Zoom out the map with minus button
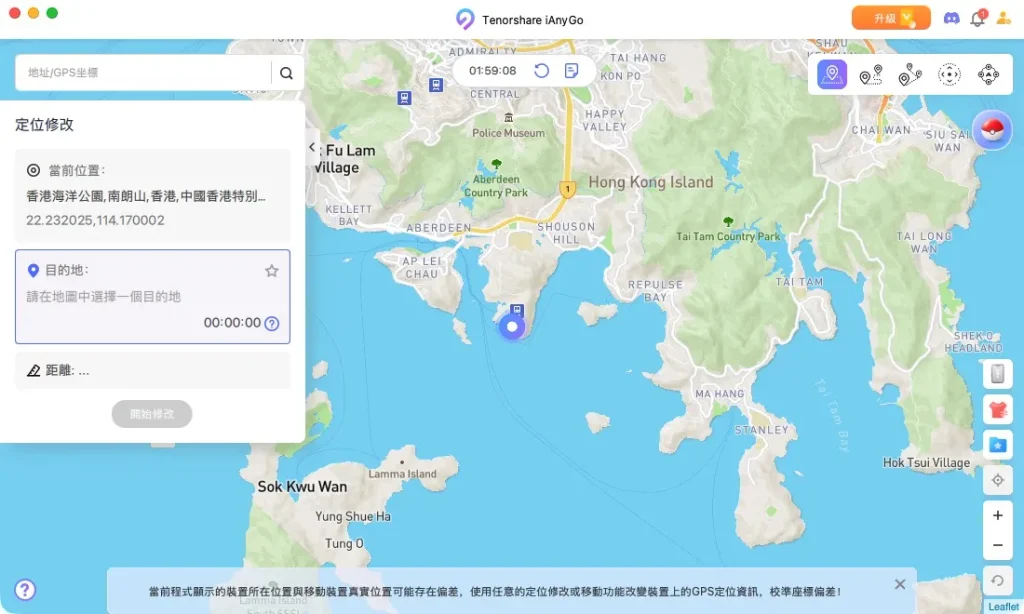 [997, 545]
